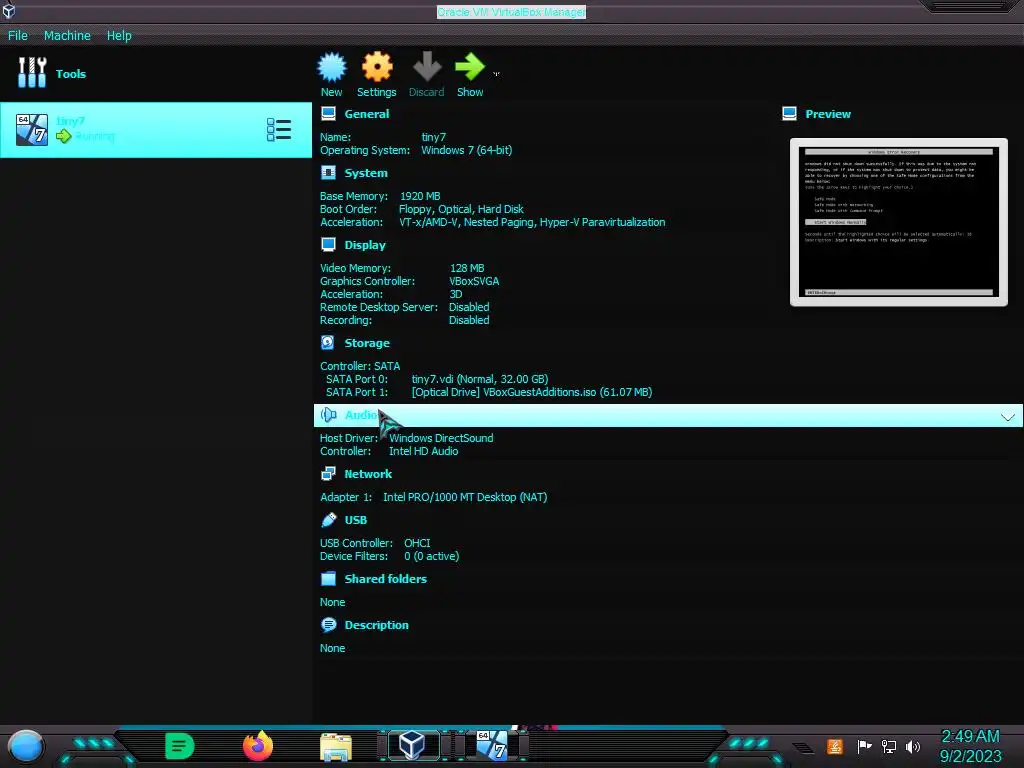
Task: Click the VBoxGuestAdditions.iso optical drive entry
Action: pyautogui.click(x=532, y=392)
